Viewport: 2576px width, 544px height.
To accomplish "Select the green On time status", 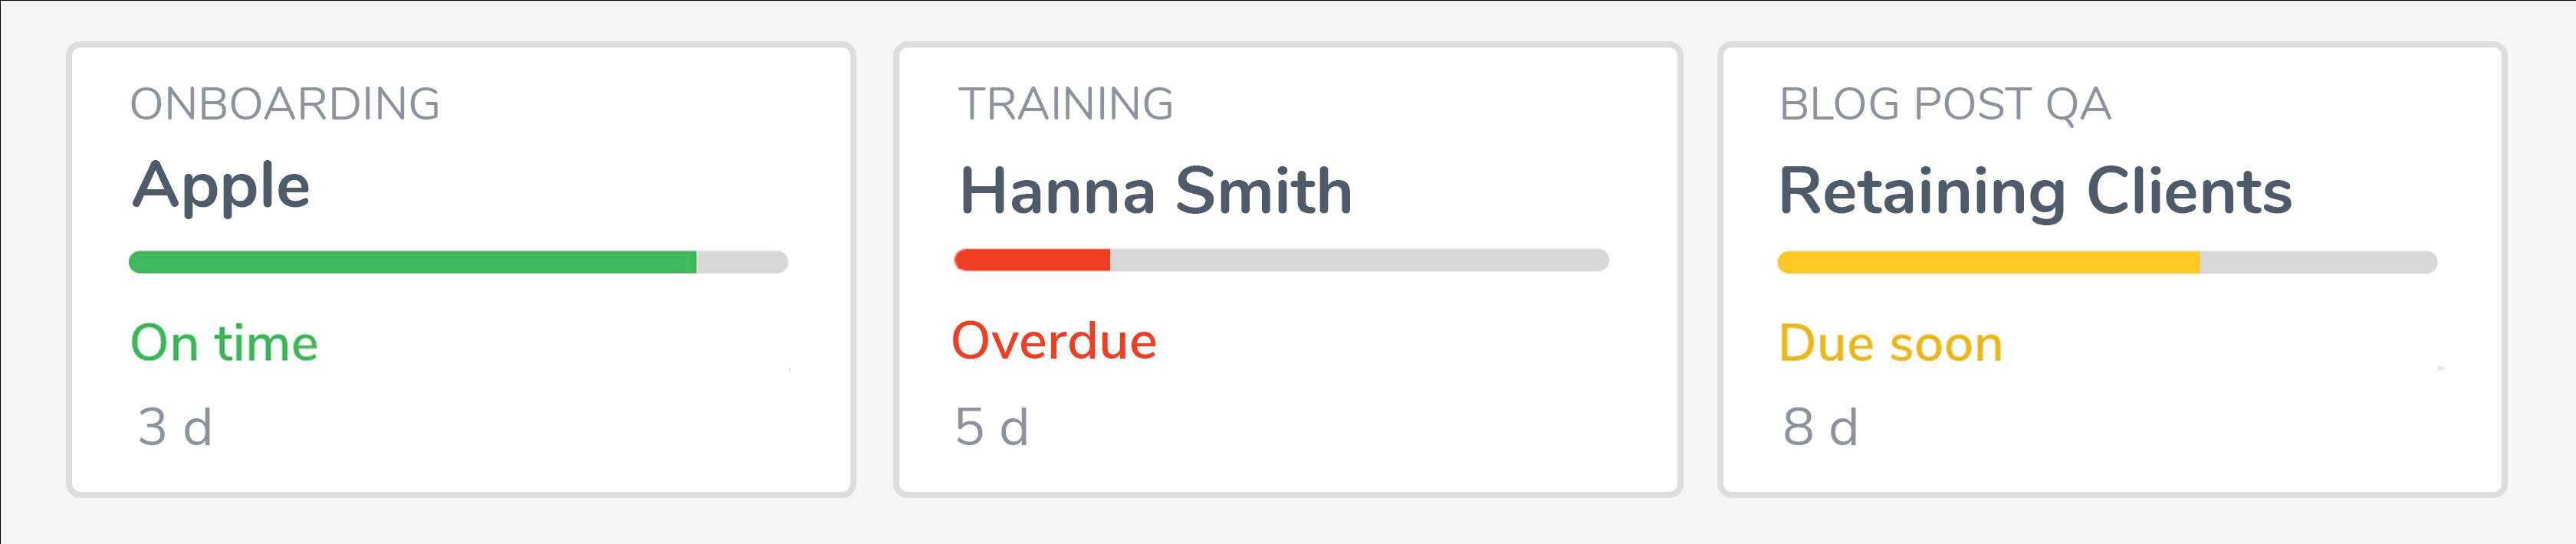I will 224,343.
